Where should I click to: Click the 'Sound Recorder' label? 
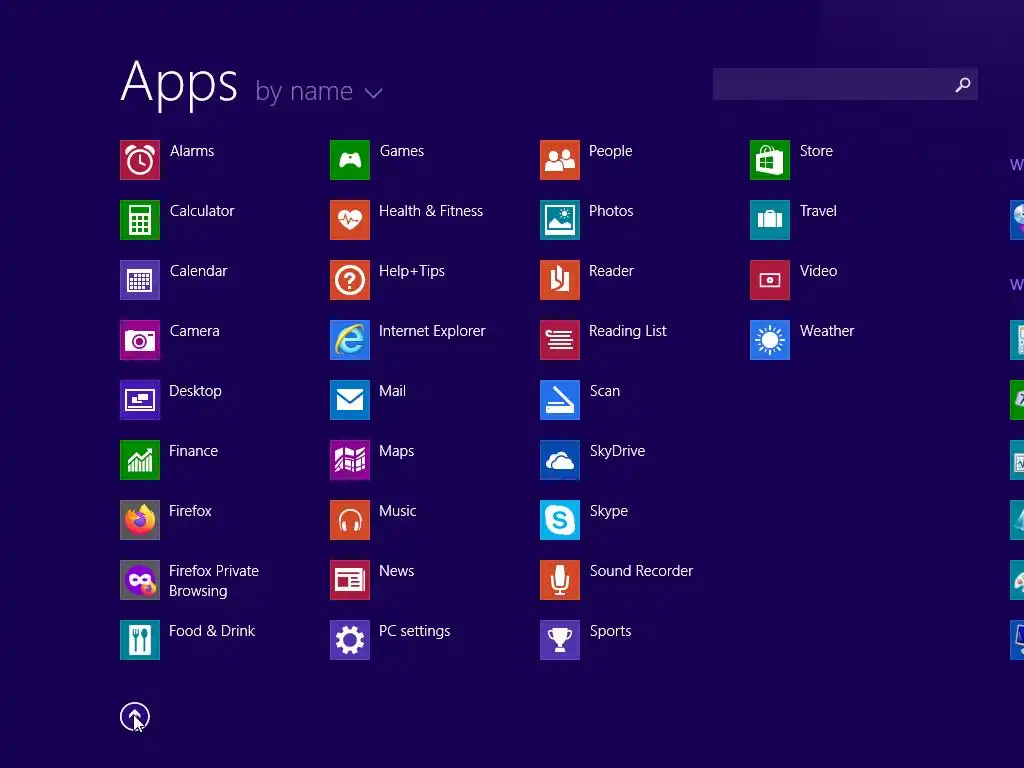[x=641, y=571]
